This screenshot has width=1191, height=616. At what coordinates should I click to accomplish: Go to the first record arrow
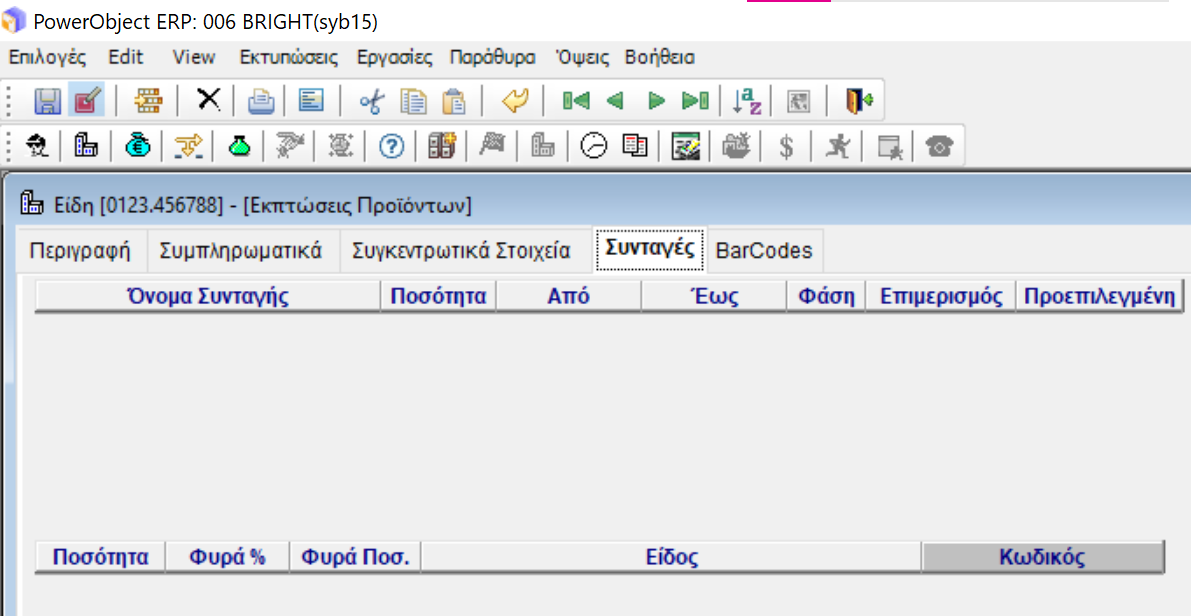[575, 100]
